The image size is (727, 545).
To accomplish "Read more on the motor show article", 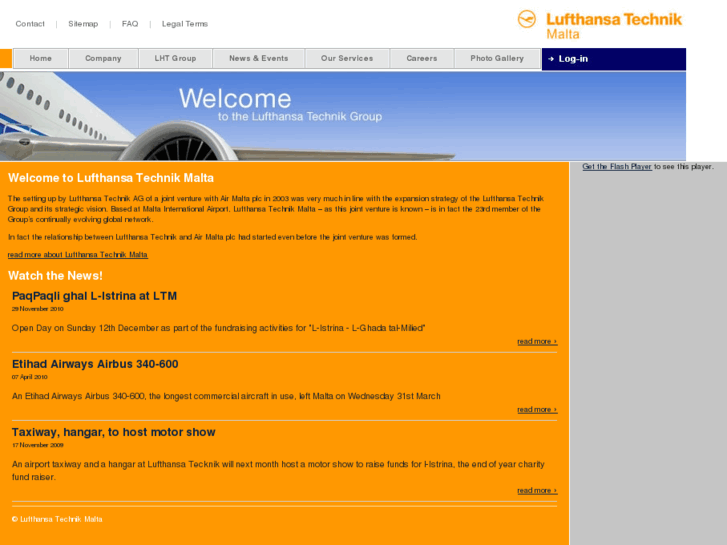I will 537,490.
